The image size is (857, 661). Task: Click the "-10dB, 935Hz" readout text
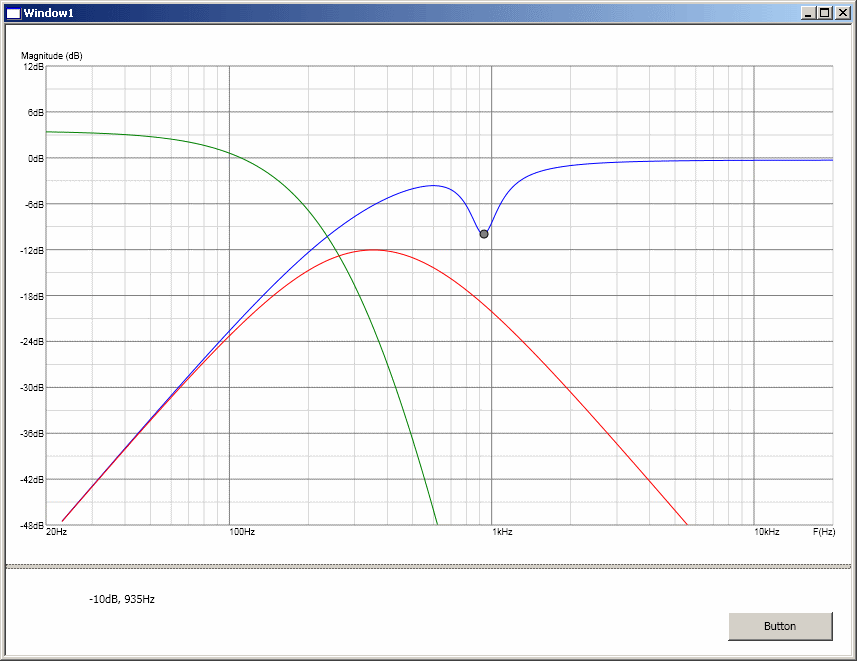pyautogui.click(x=122, y=599)
